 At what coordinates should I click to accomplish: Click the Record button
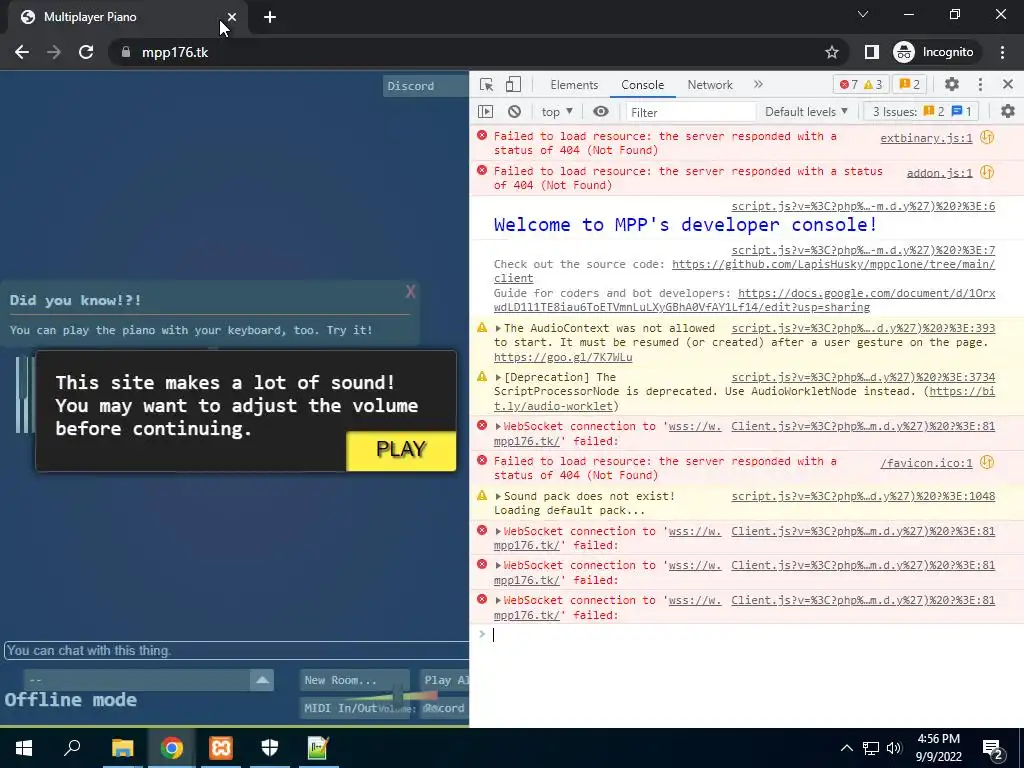(445, 708)
